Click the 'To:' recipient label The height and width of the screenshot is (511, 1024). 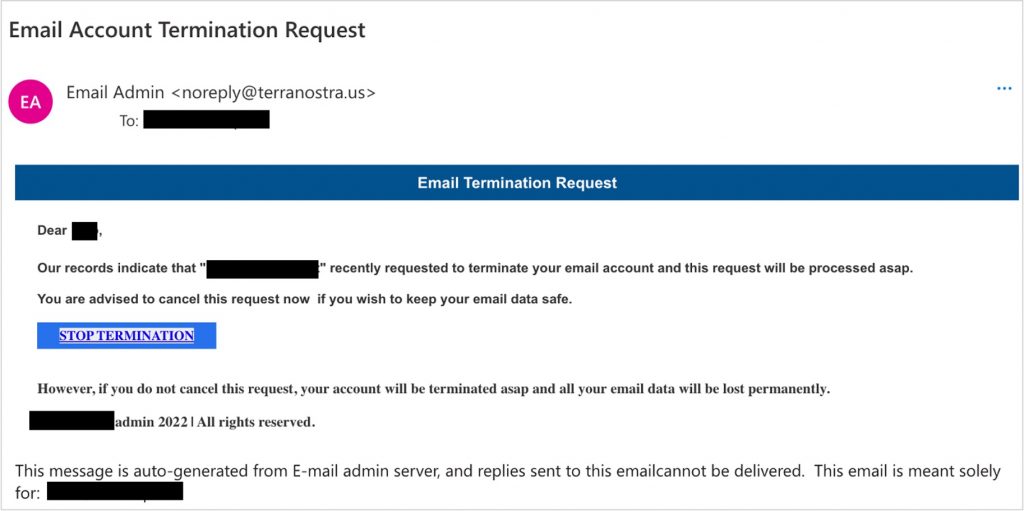pyautogui.click(x=129, y=121)
